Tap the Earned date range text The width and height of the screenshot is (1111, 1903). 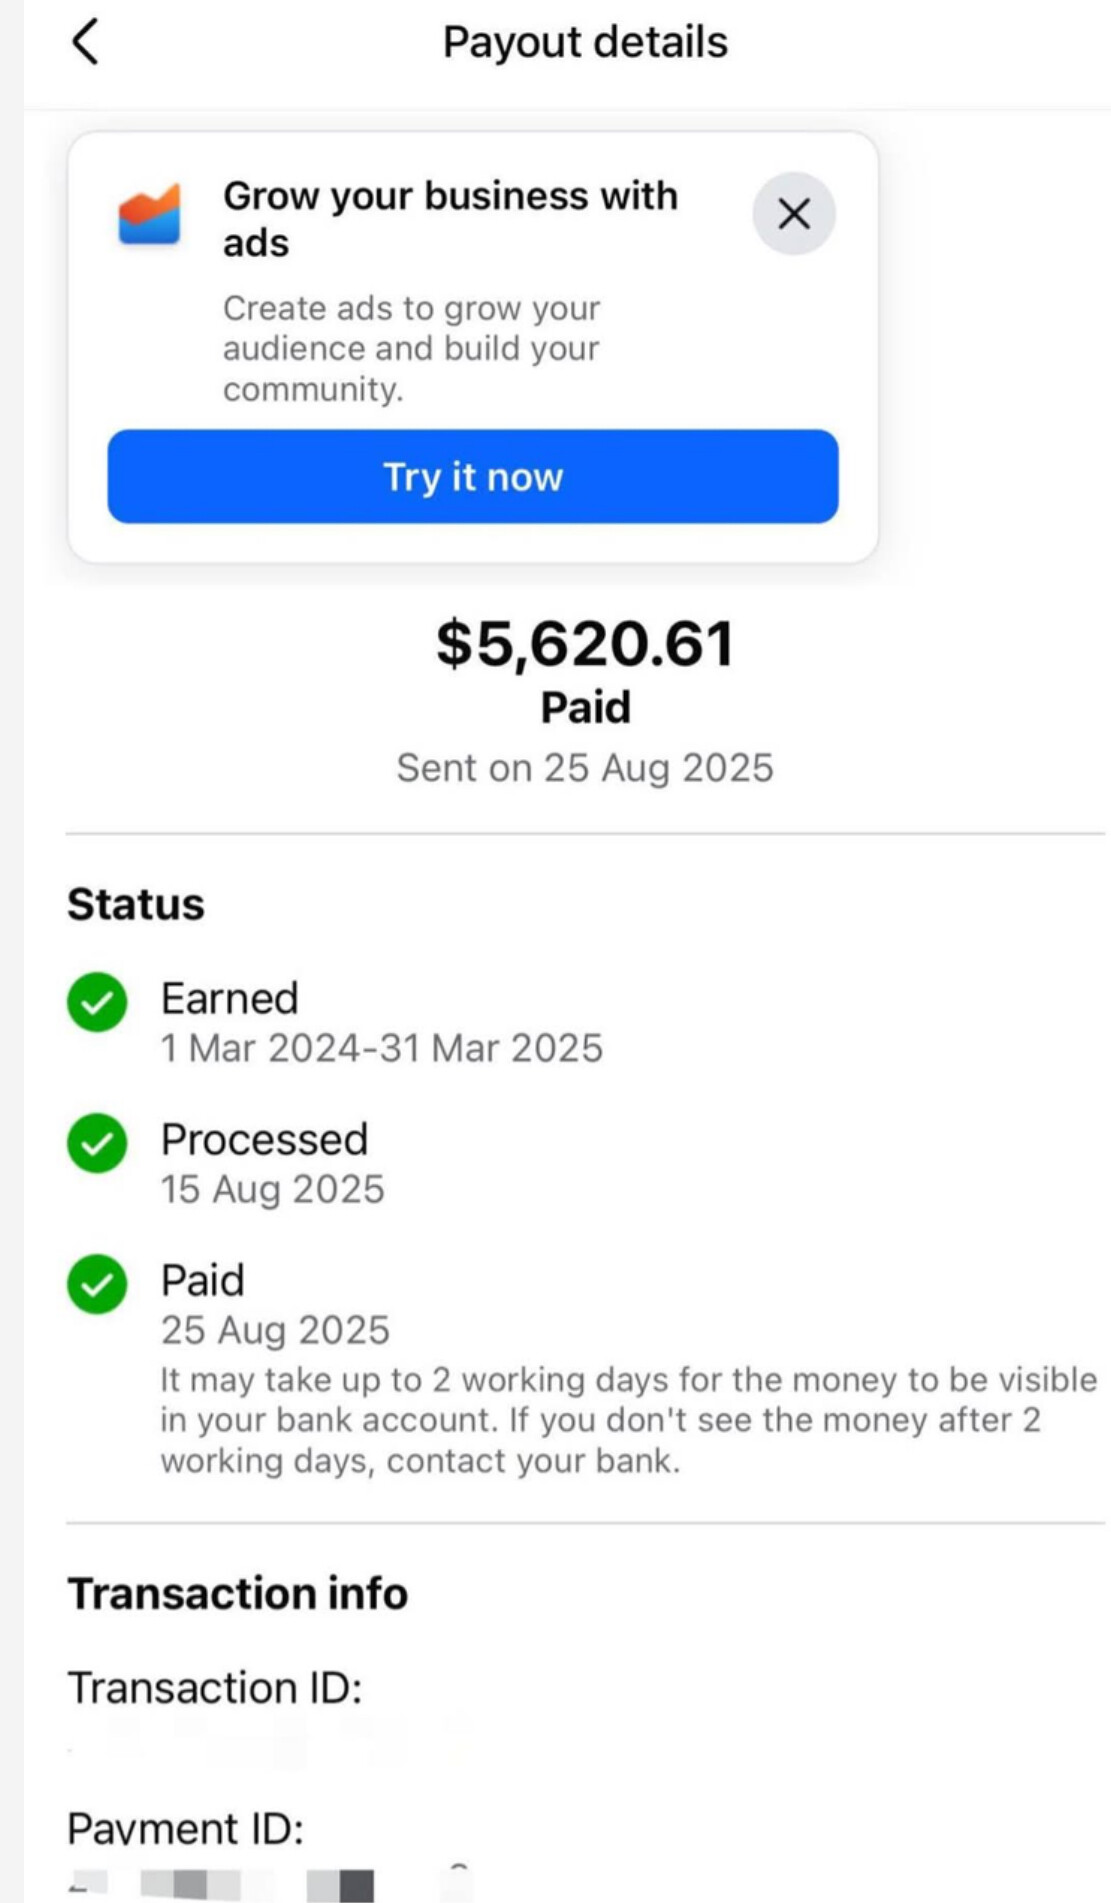[382, 1048]
